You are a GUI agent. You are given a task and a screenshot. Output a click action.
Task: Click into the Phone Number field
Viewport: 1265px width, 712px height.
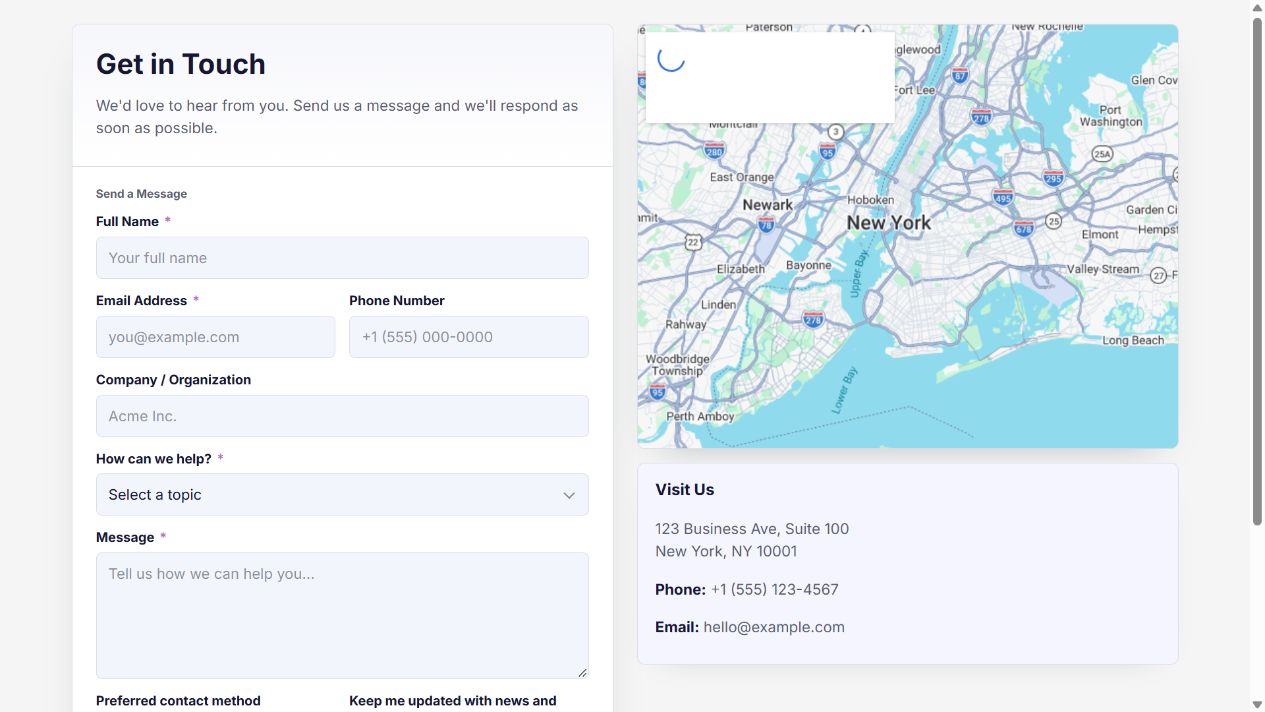pyautogui.click(x=469, y=337)
